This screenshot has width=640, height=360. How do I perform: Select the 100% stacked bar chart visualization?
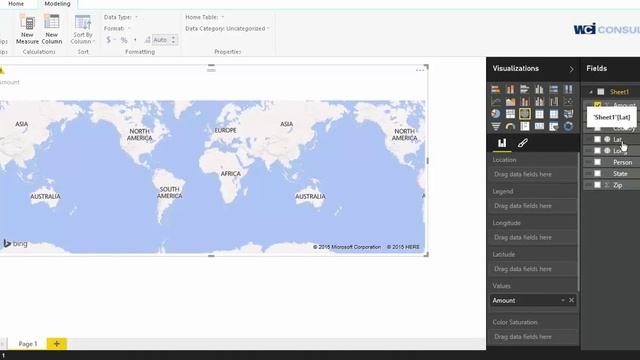point(554,89)
